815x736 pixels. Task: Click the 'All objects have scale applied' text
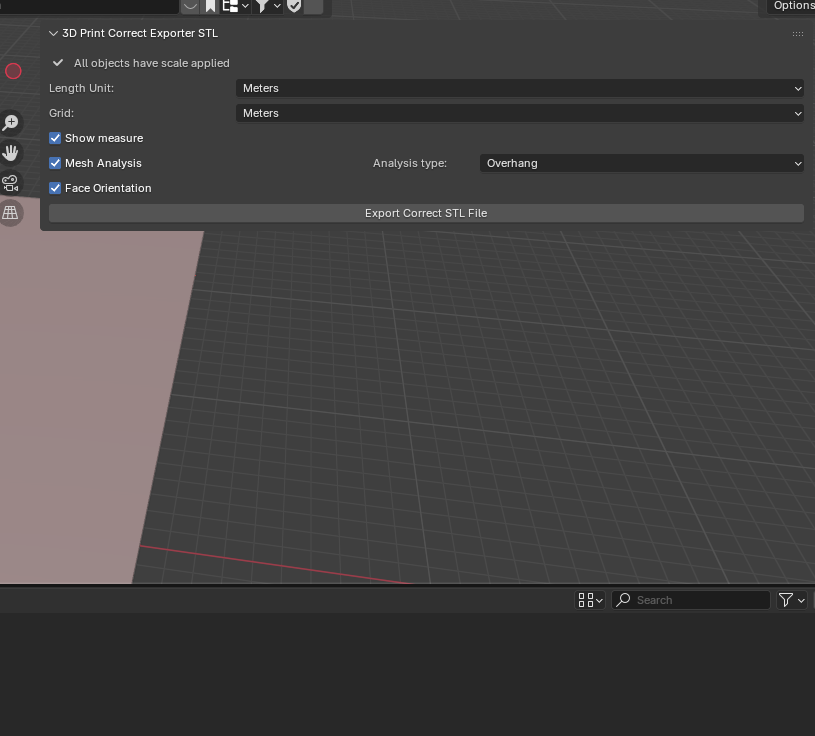tap(152, 63)
